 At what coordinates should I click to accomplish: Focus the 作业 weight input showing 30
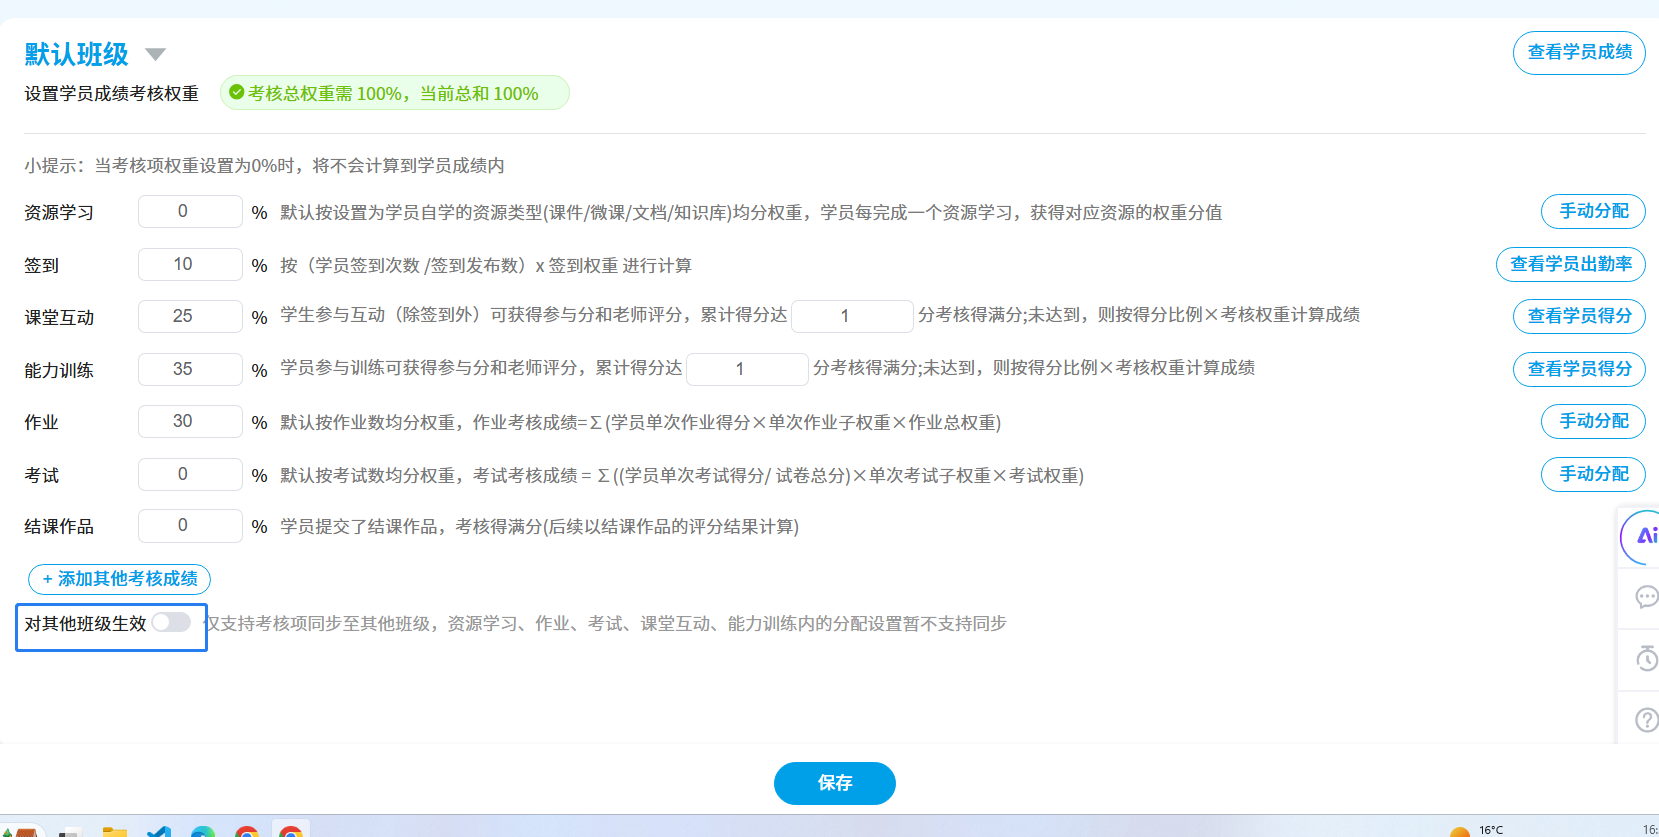(190, 422)
